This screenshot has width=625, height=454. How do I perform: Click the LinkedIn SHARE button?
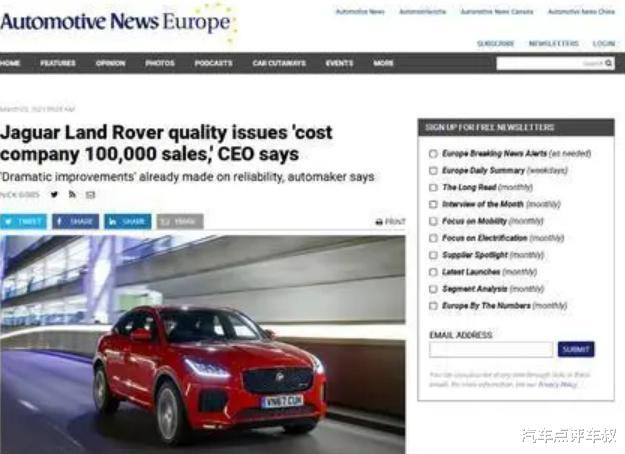click(x=128, y=221)
